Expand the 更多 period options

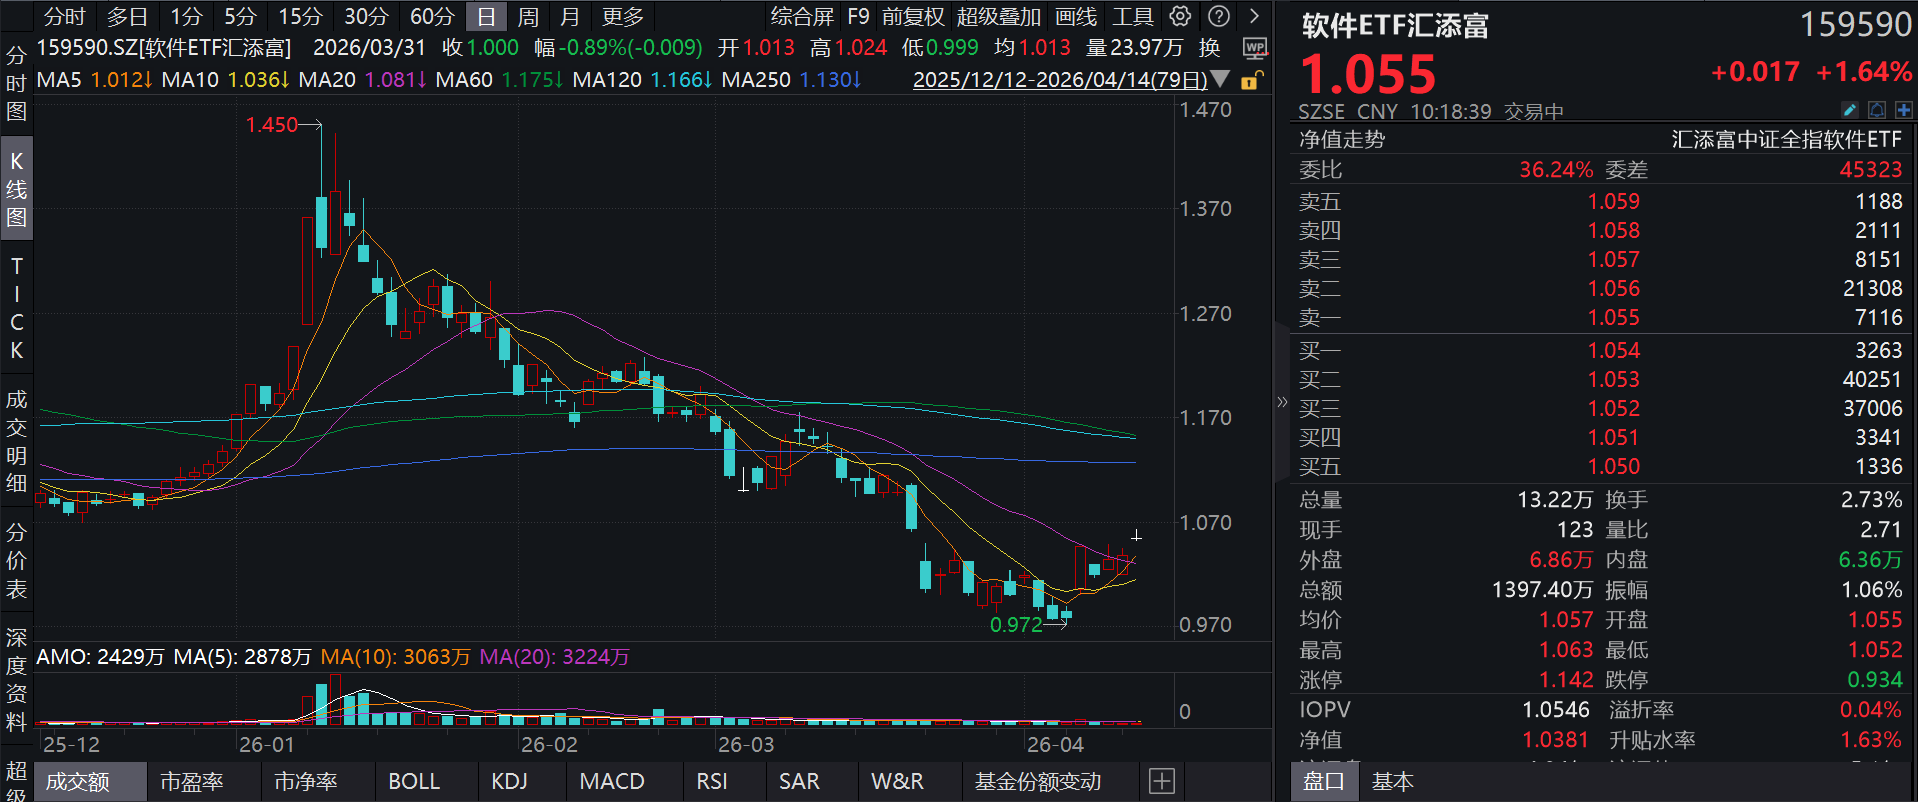[622, 17]
